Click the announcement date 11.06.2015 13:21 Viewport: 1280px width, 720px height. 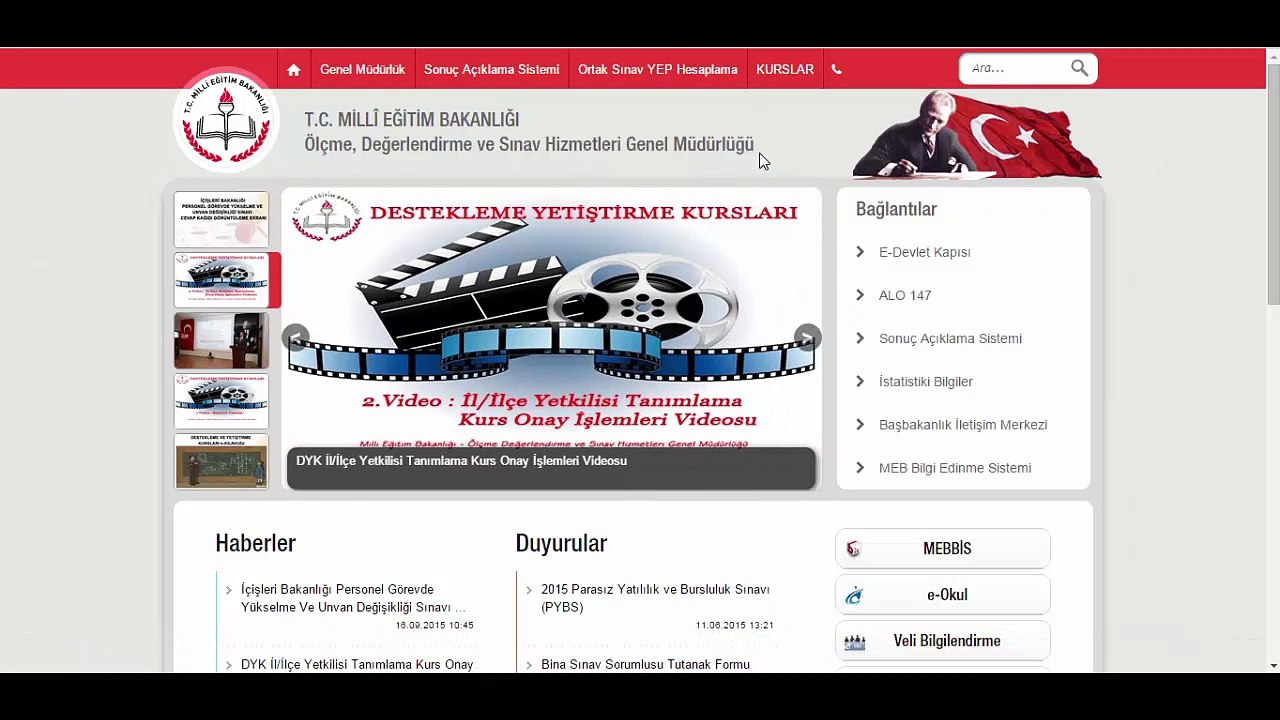(734, 625)
